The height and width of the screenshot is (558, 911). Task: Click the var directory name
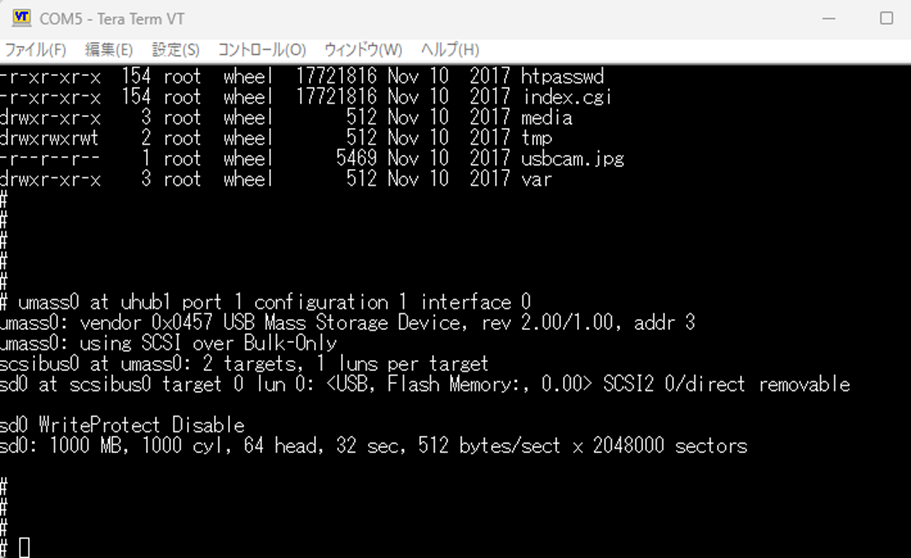coord(537,179)
